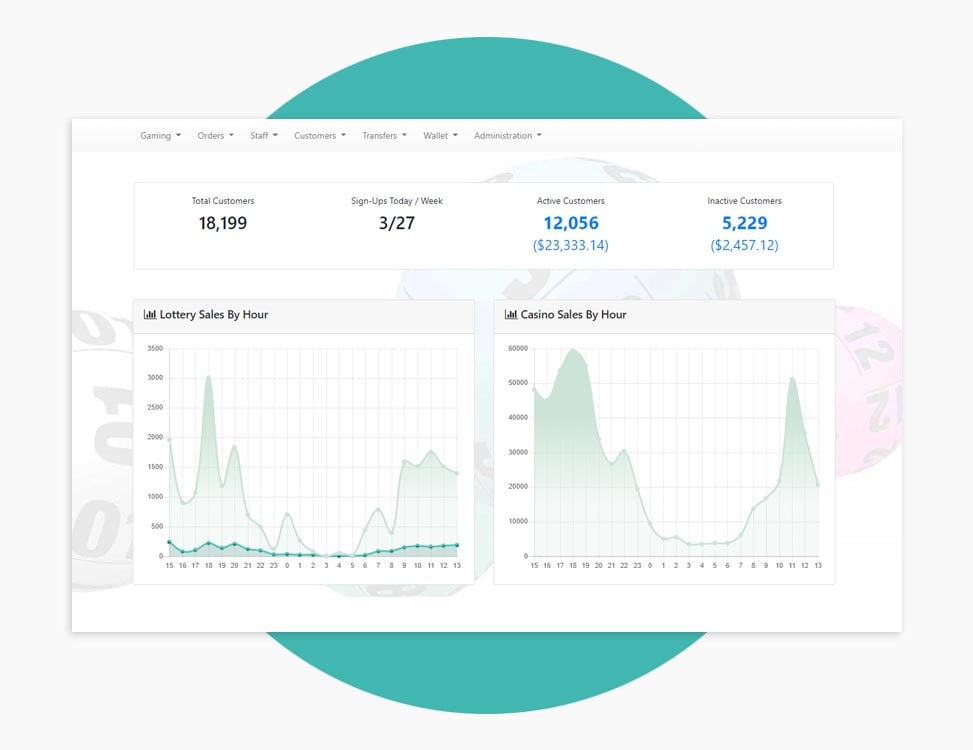Click the casino chart peak at hour 11
The image size is (973, 750).
[792, 378]
